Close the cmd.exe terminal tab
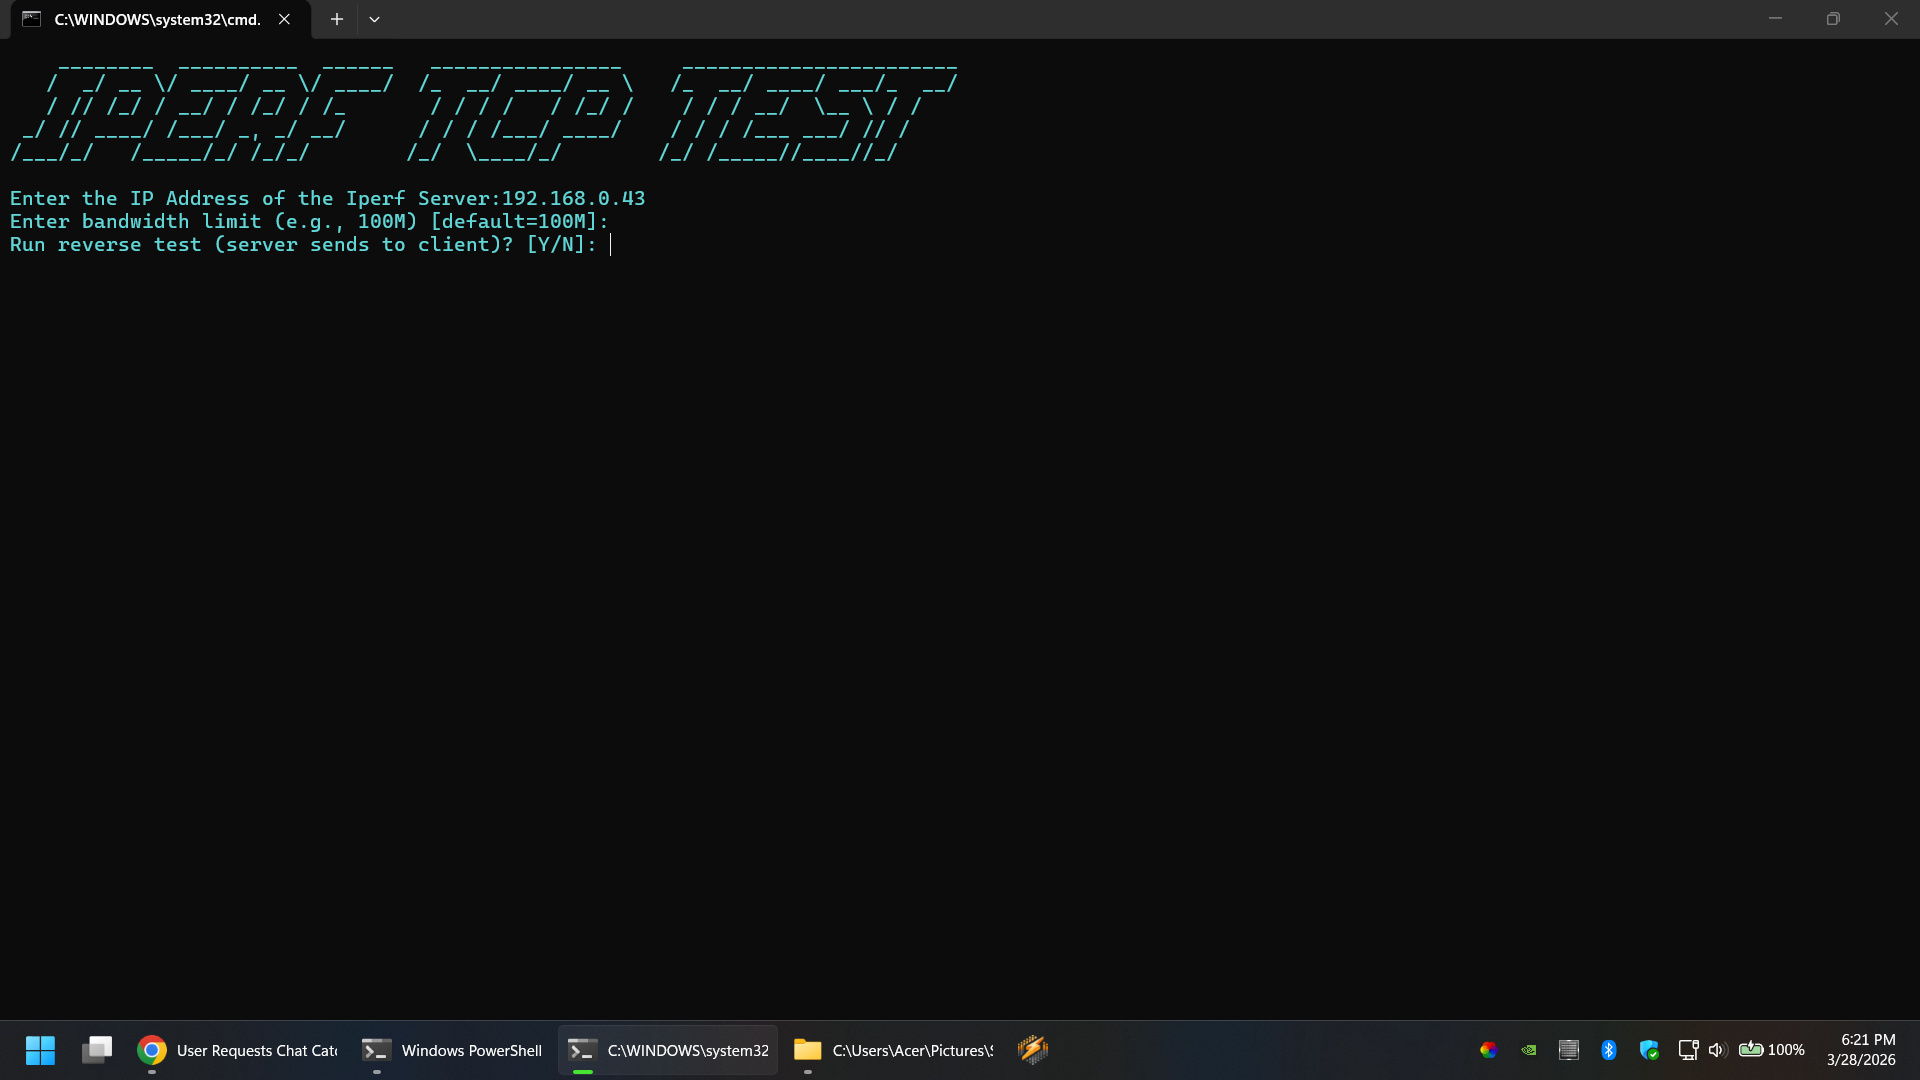Viewport: 1920px width, 1080px height. coord(284,19)
